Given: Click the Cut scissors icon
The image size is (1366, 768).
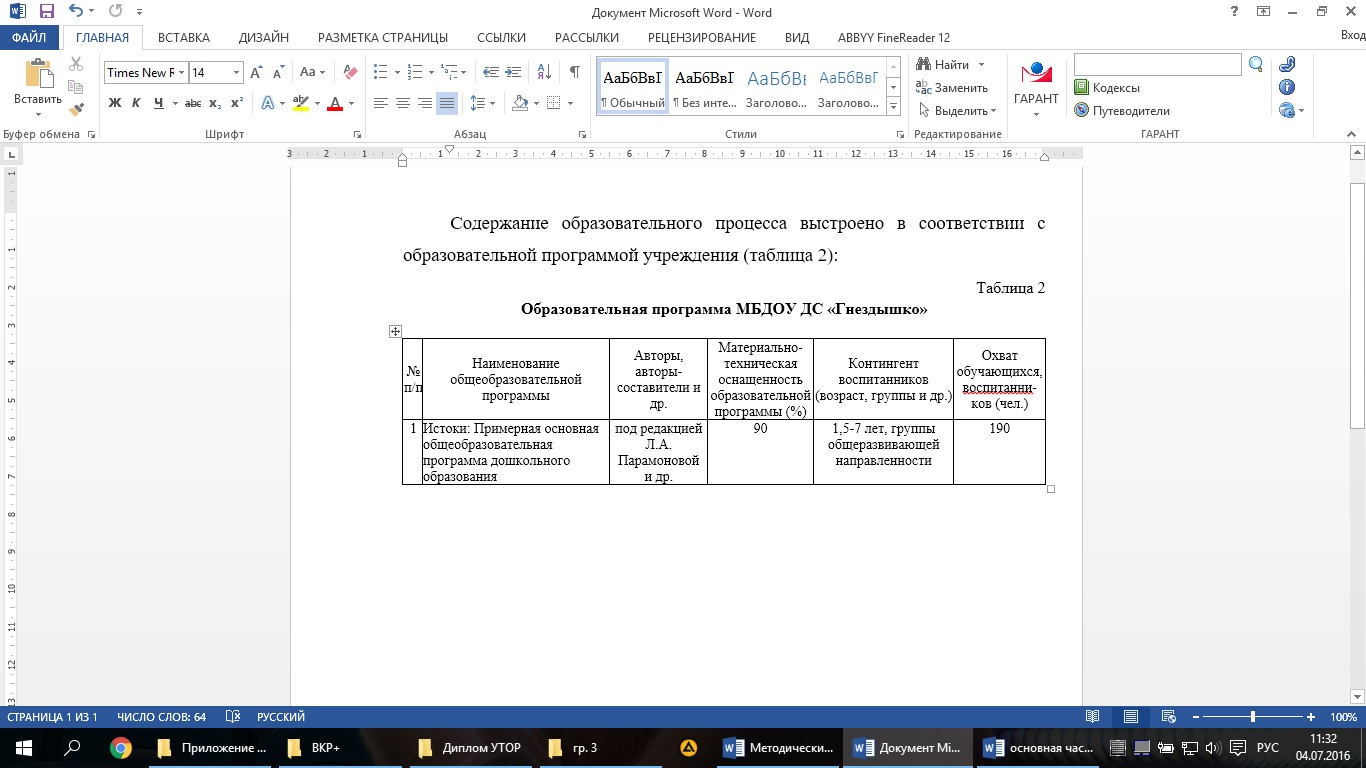Looking at the screenshot, I should [76, 65].
